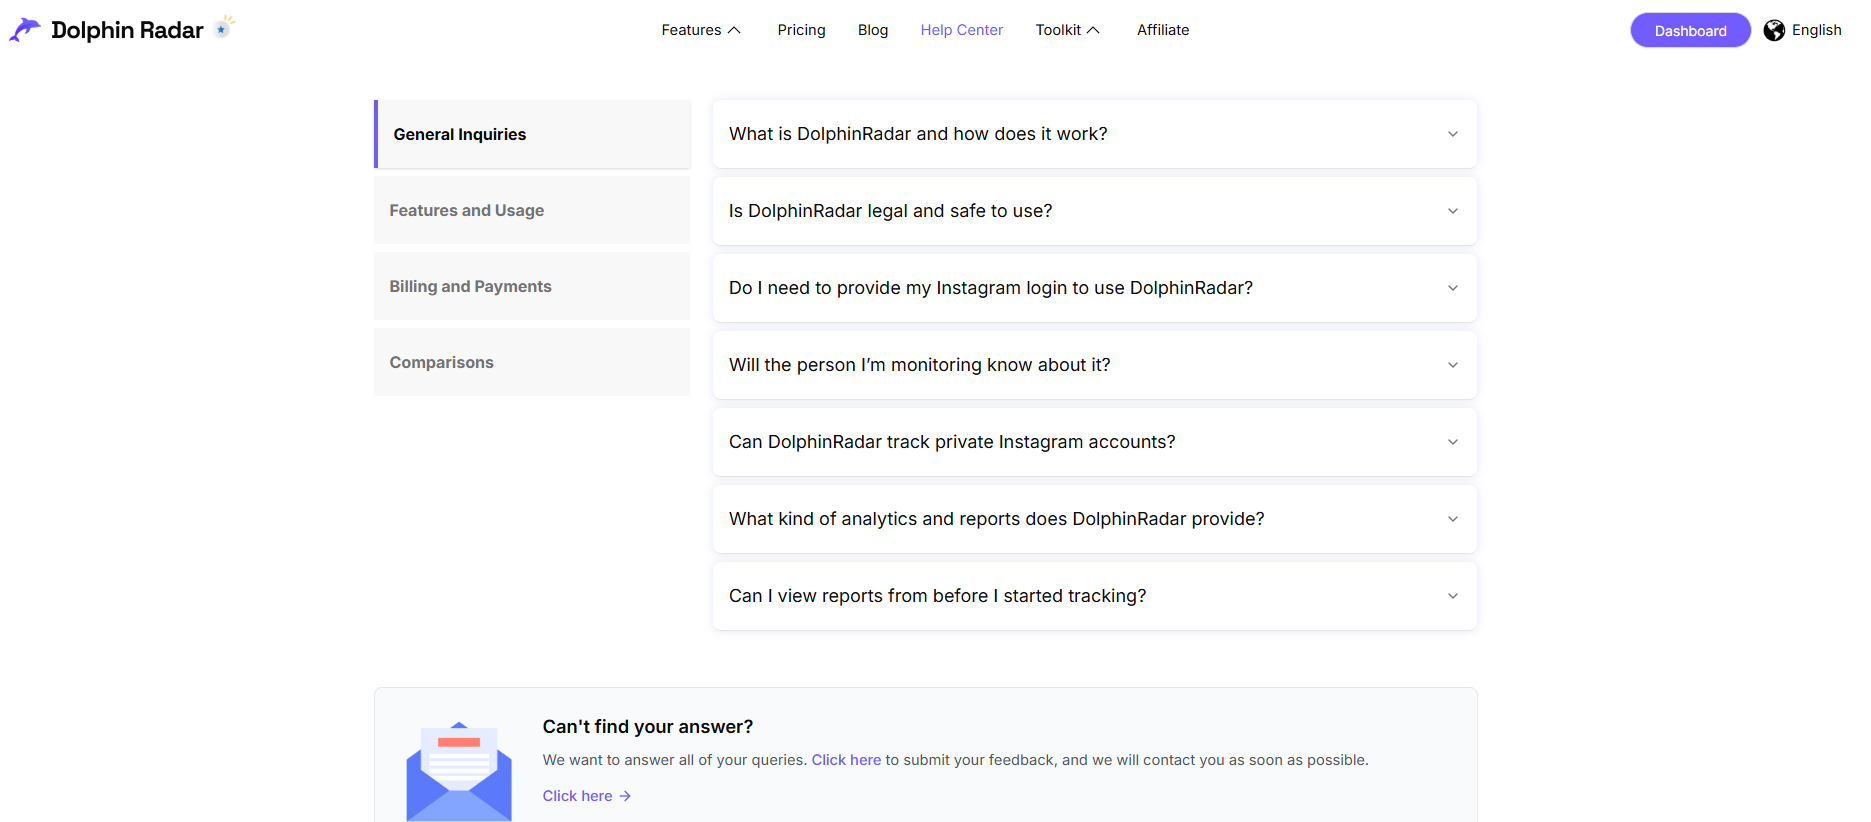Click the envelope mail illustration
The image size is (1871, 822).
click(x=458, y=773)
